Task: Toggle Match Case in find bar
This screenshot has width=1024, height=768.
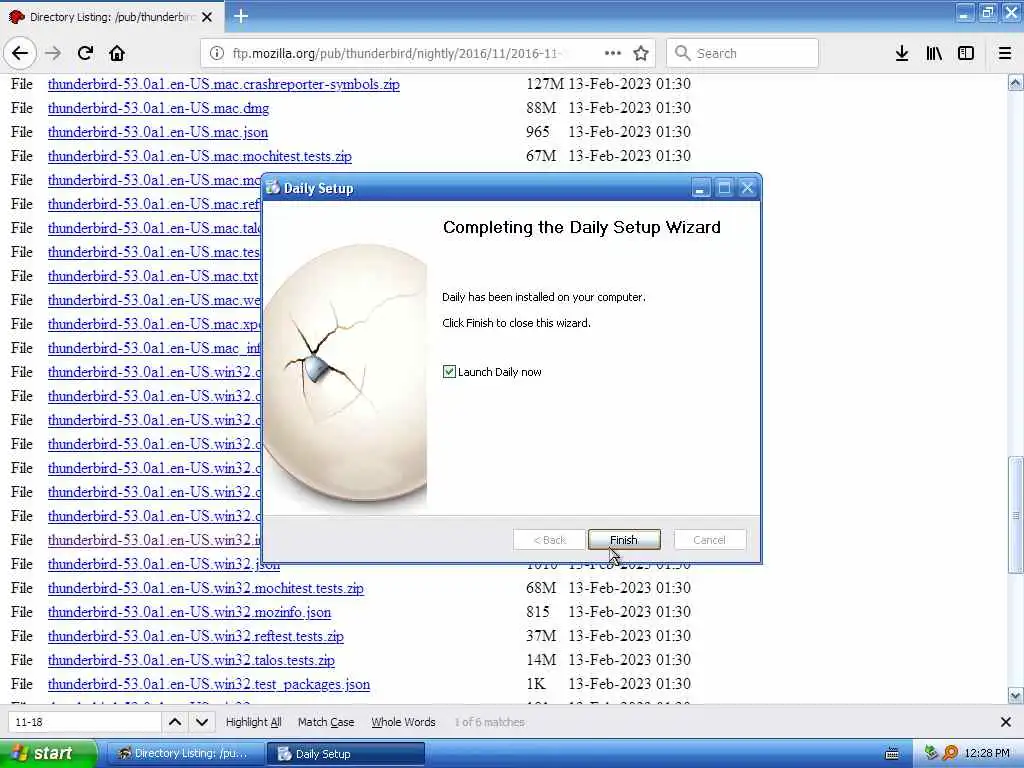Action: [x=326, y=722]
